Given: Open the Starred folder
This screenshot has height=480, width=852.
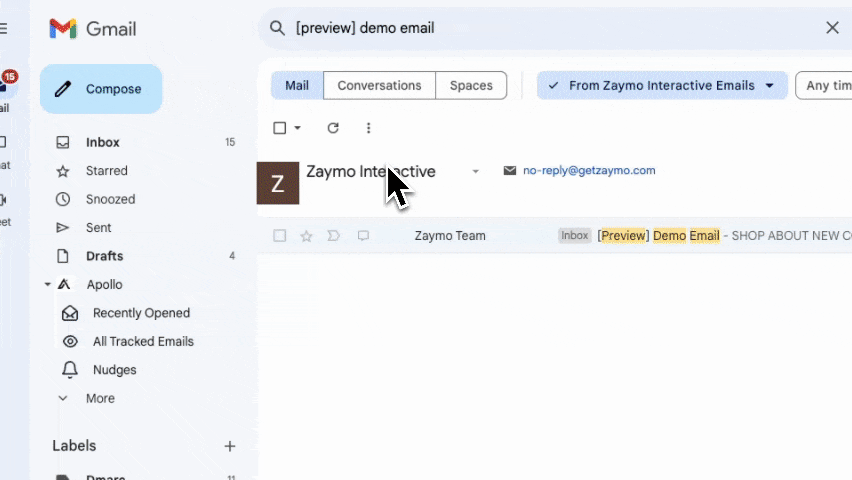Looking at the screenshot, I should tap(106, 171).
